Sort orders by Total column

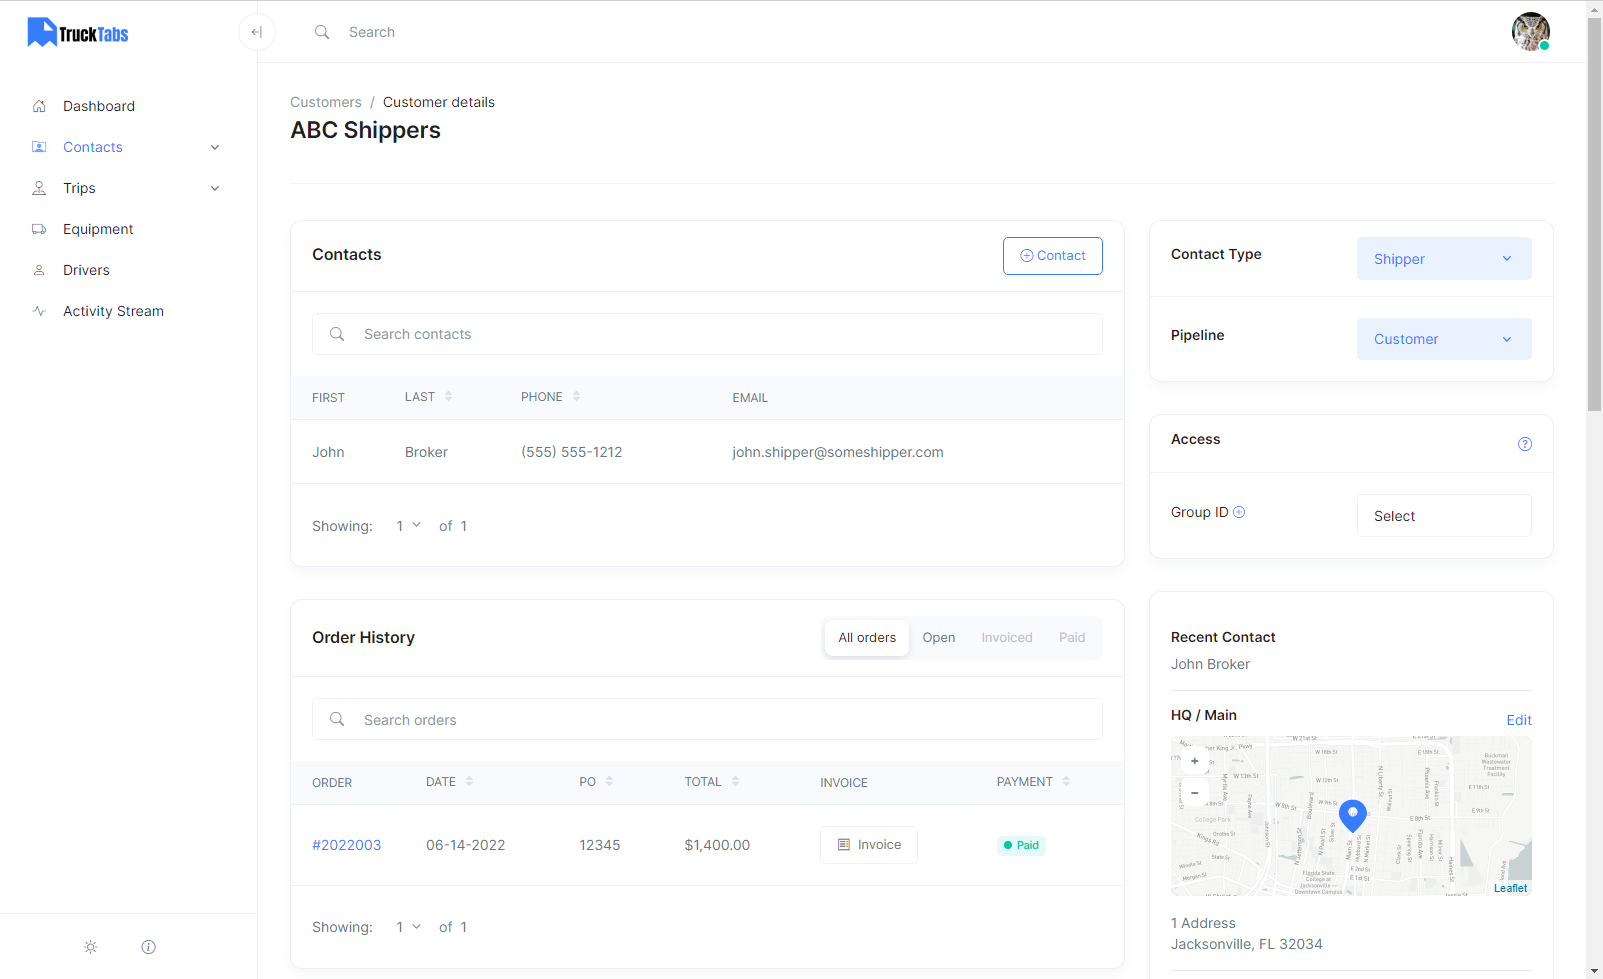click(x=735, y=782)
